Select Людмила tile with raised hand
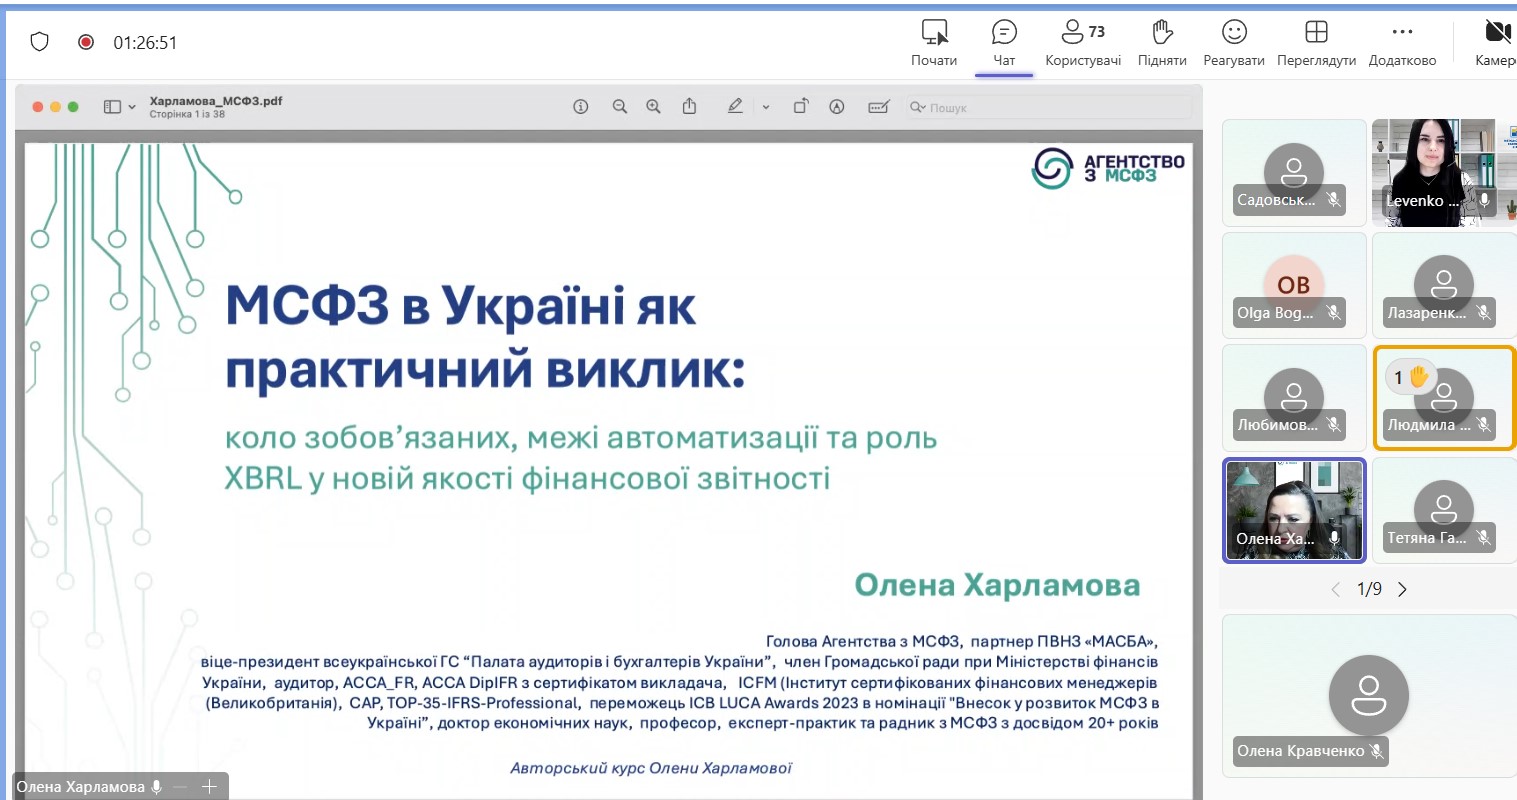The image size is (1517, 800). (1444, 398)
